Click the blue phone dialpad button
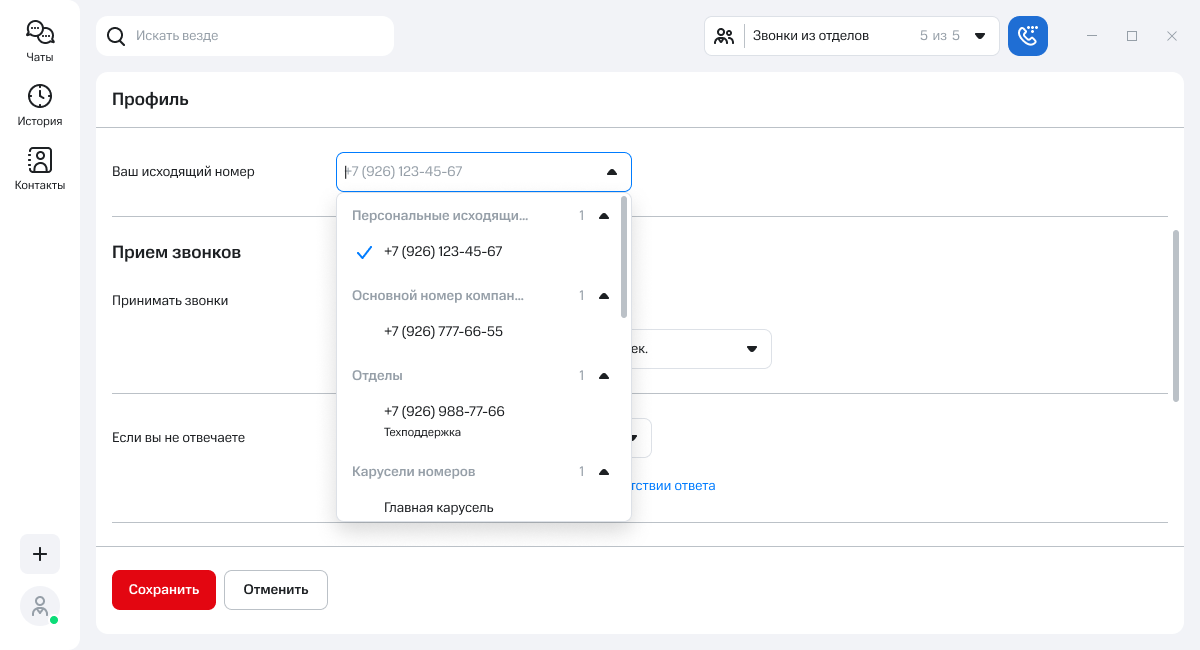This screenshot has width=1200, height=650. point(1028,36)
